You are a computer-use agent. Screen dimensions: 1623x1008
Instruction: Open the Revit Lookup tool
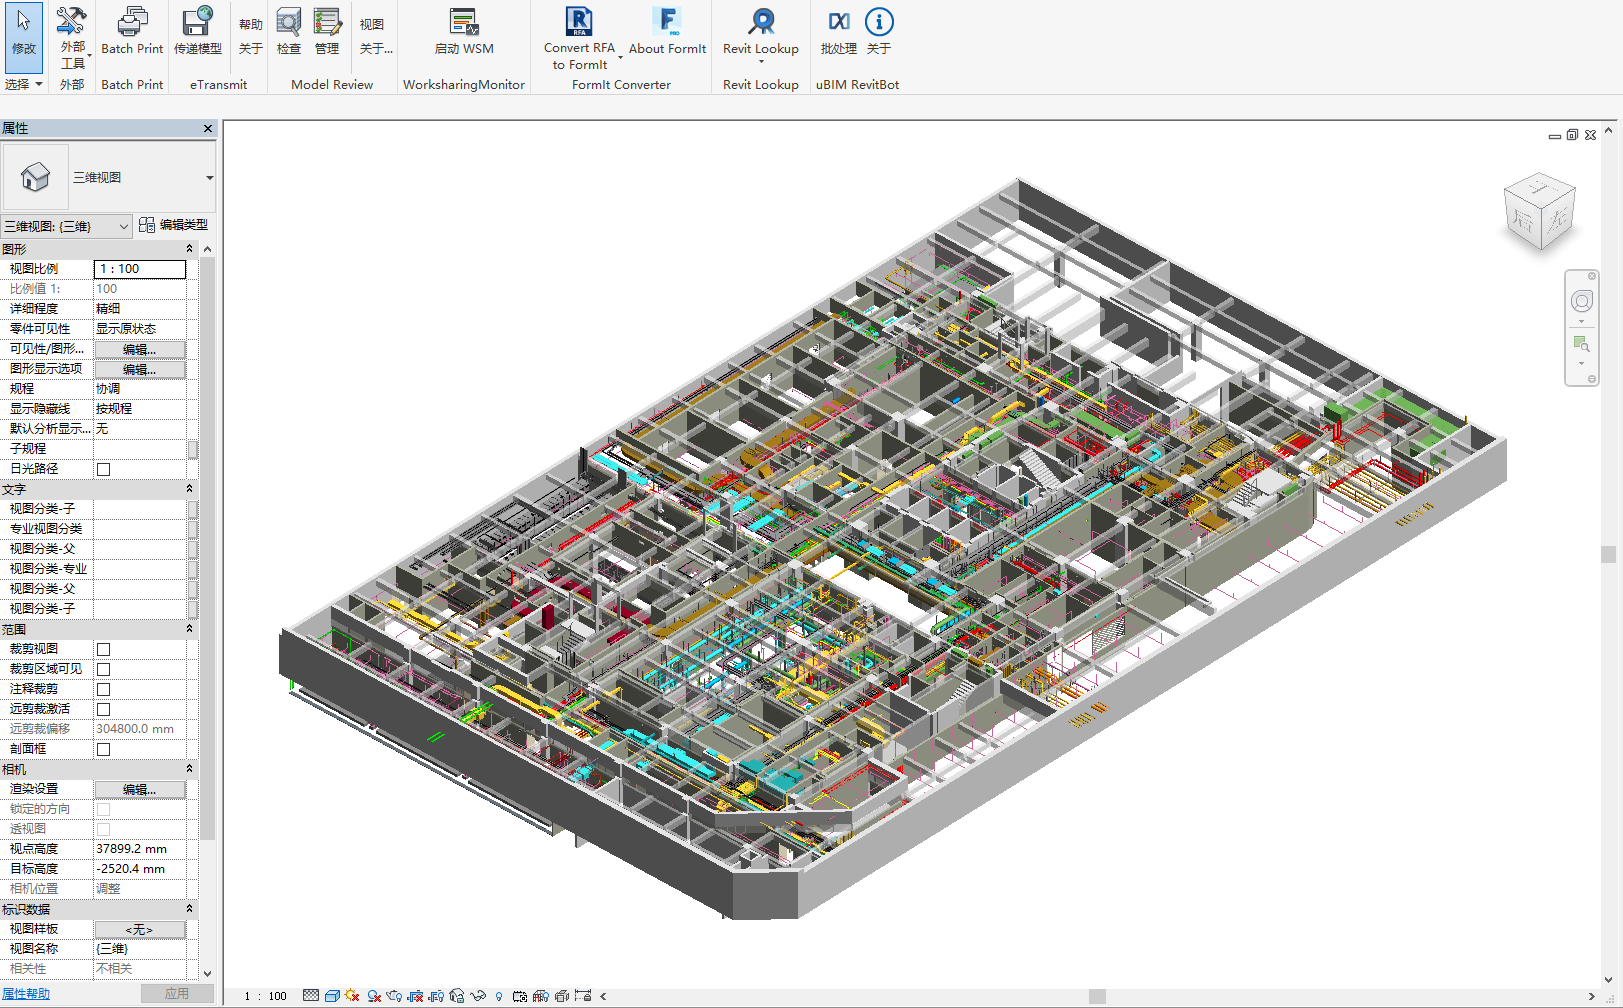click(761, 30)
